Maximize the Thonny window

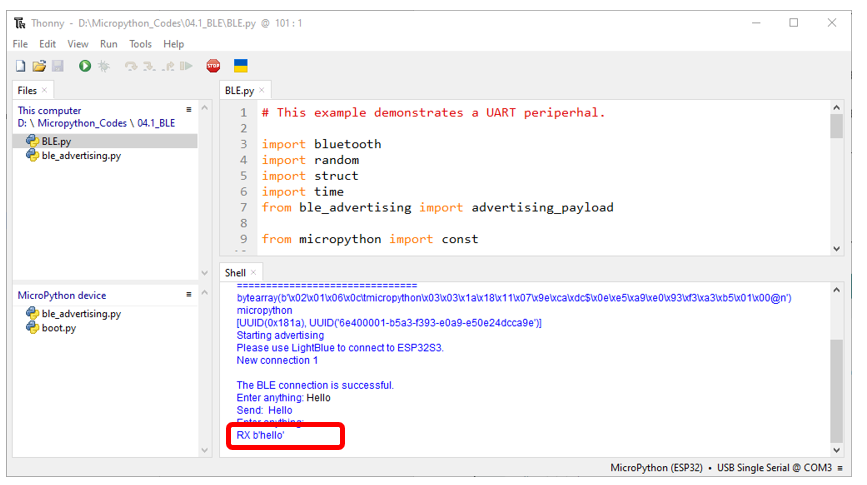[793, 23]
